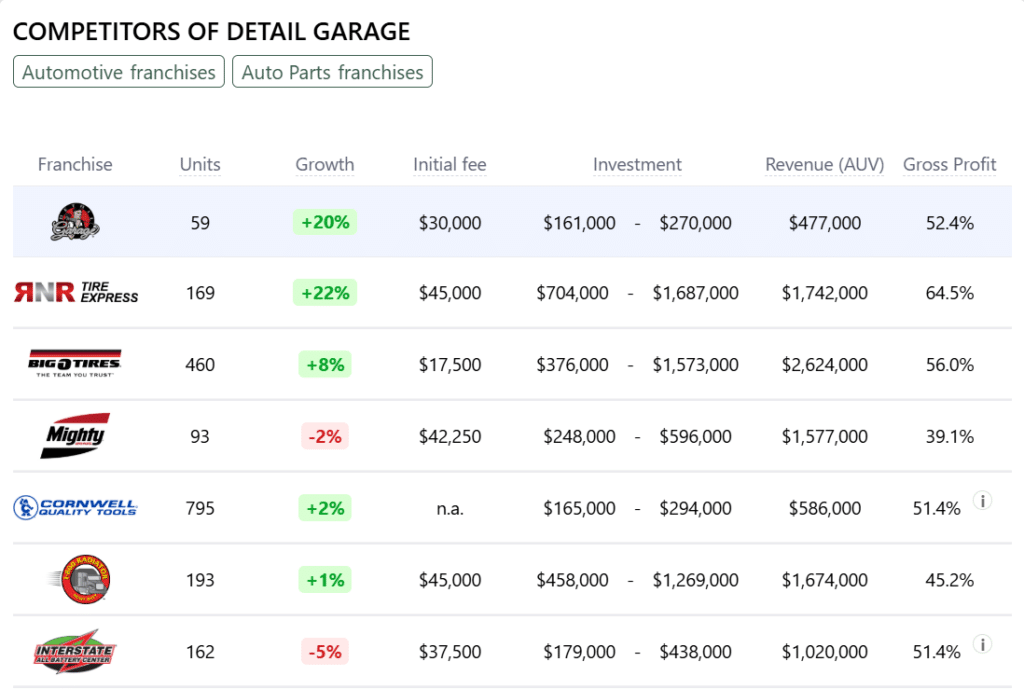1024x689 pixels.
Task: Click the 39.1% gross profit value
Action: click(950, 437)
